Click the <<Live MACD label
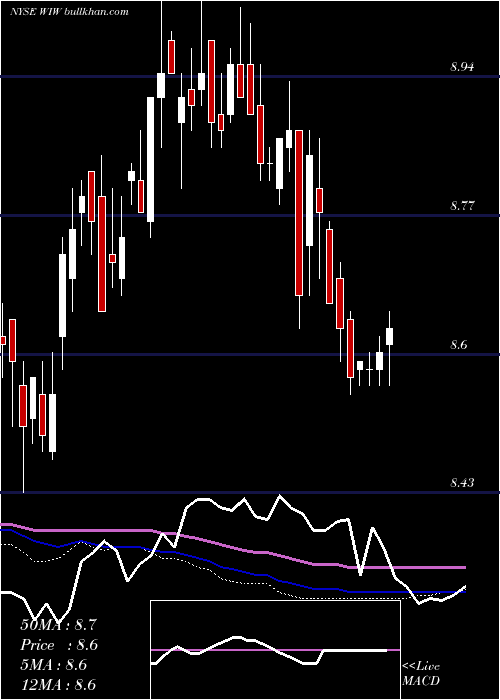The image size is (500, 700). pyautogui.click(x=421, y=673)
